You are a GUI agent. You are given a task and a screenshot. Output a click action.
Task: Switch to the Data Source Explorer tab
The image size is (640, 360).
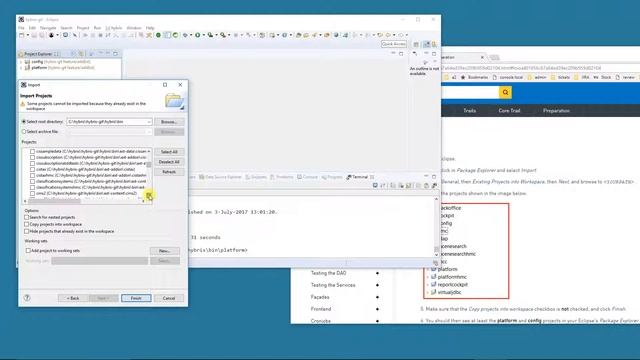tap(220, 177)
